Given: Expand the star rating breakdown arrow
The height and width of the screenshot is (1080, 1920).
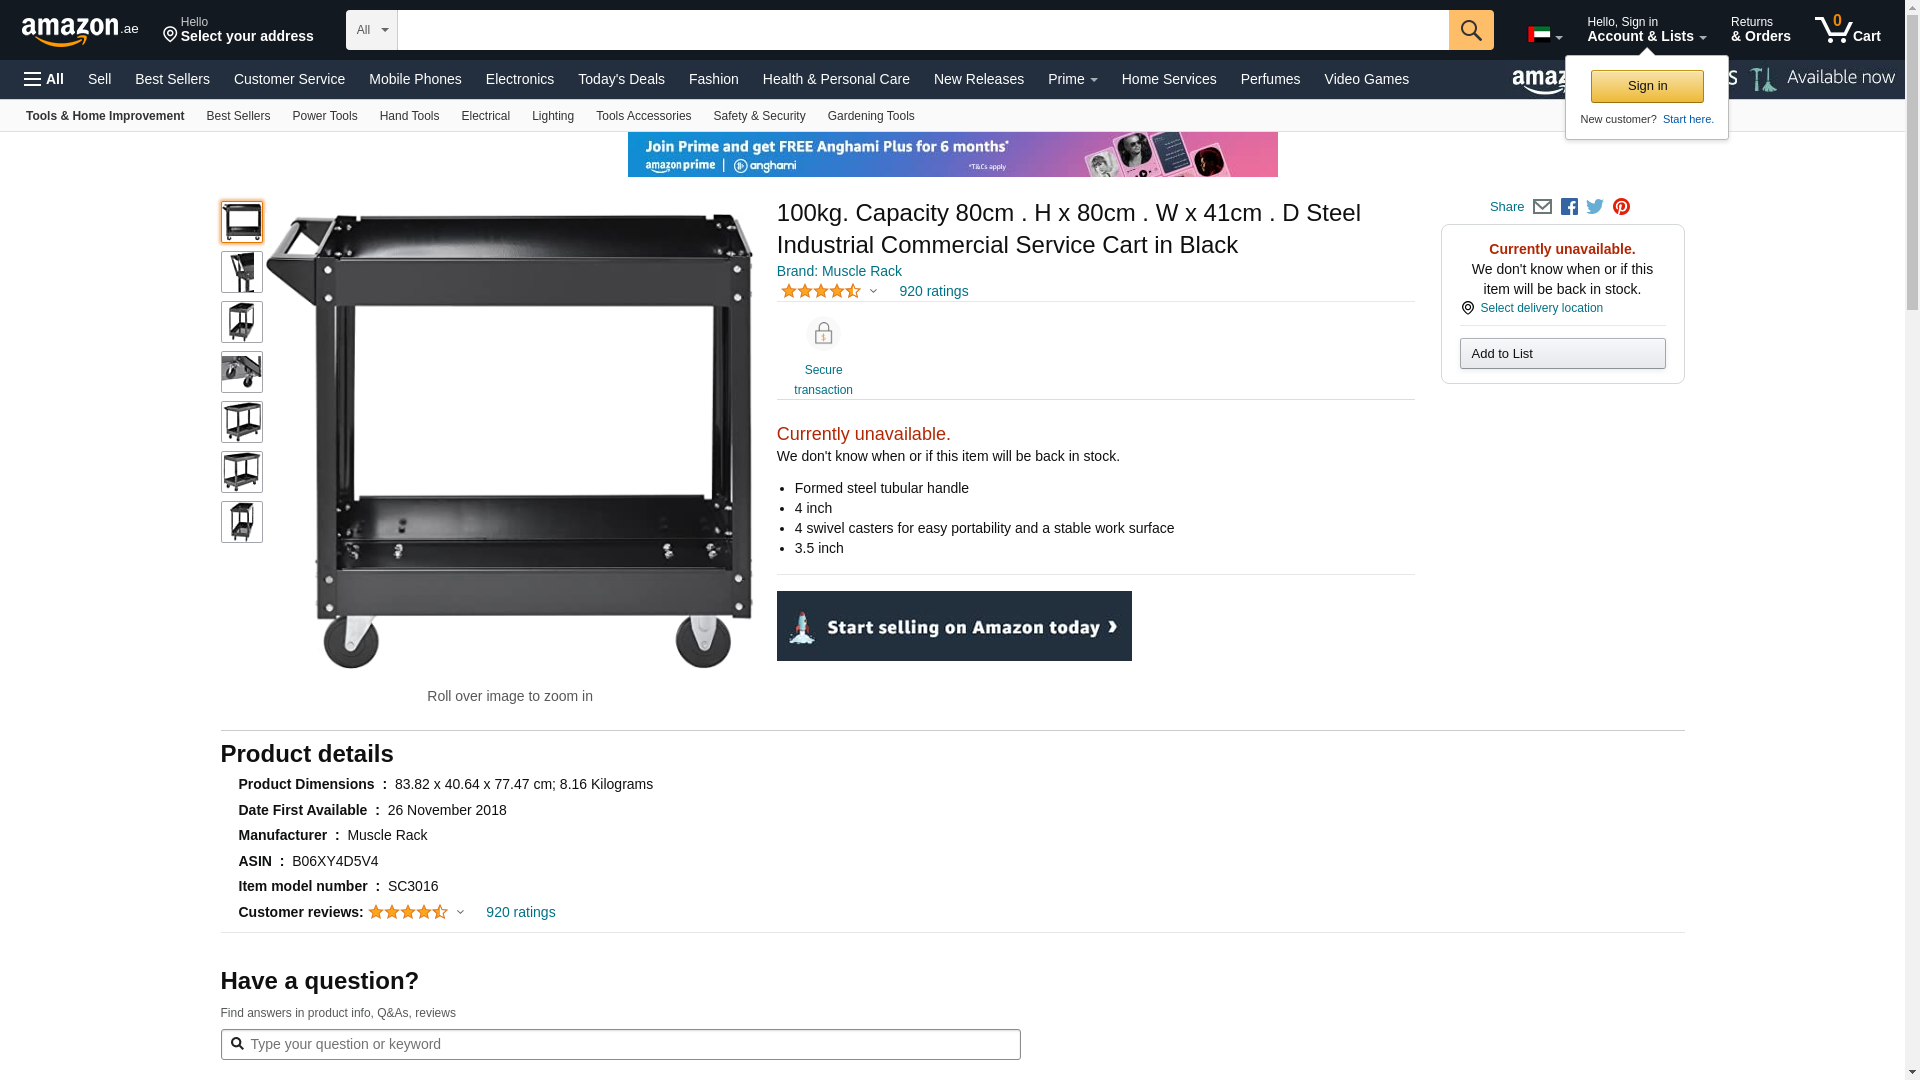Looking at the screenshot, I should pos(873,292).
